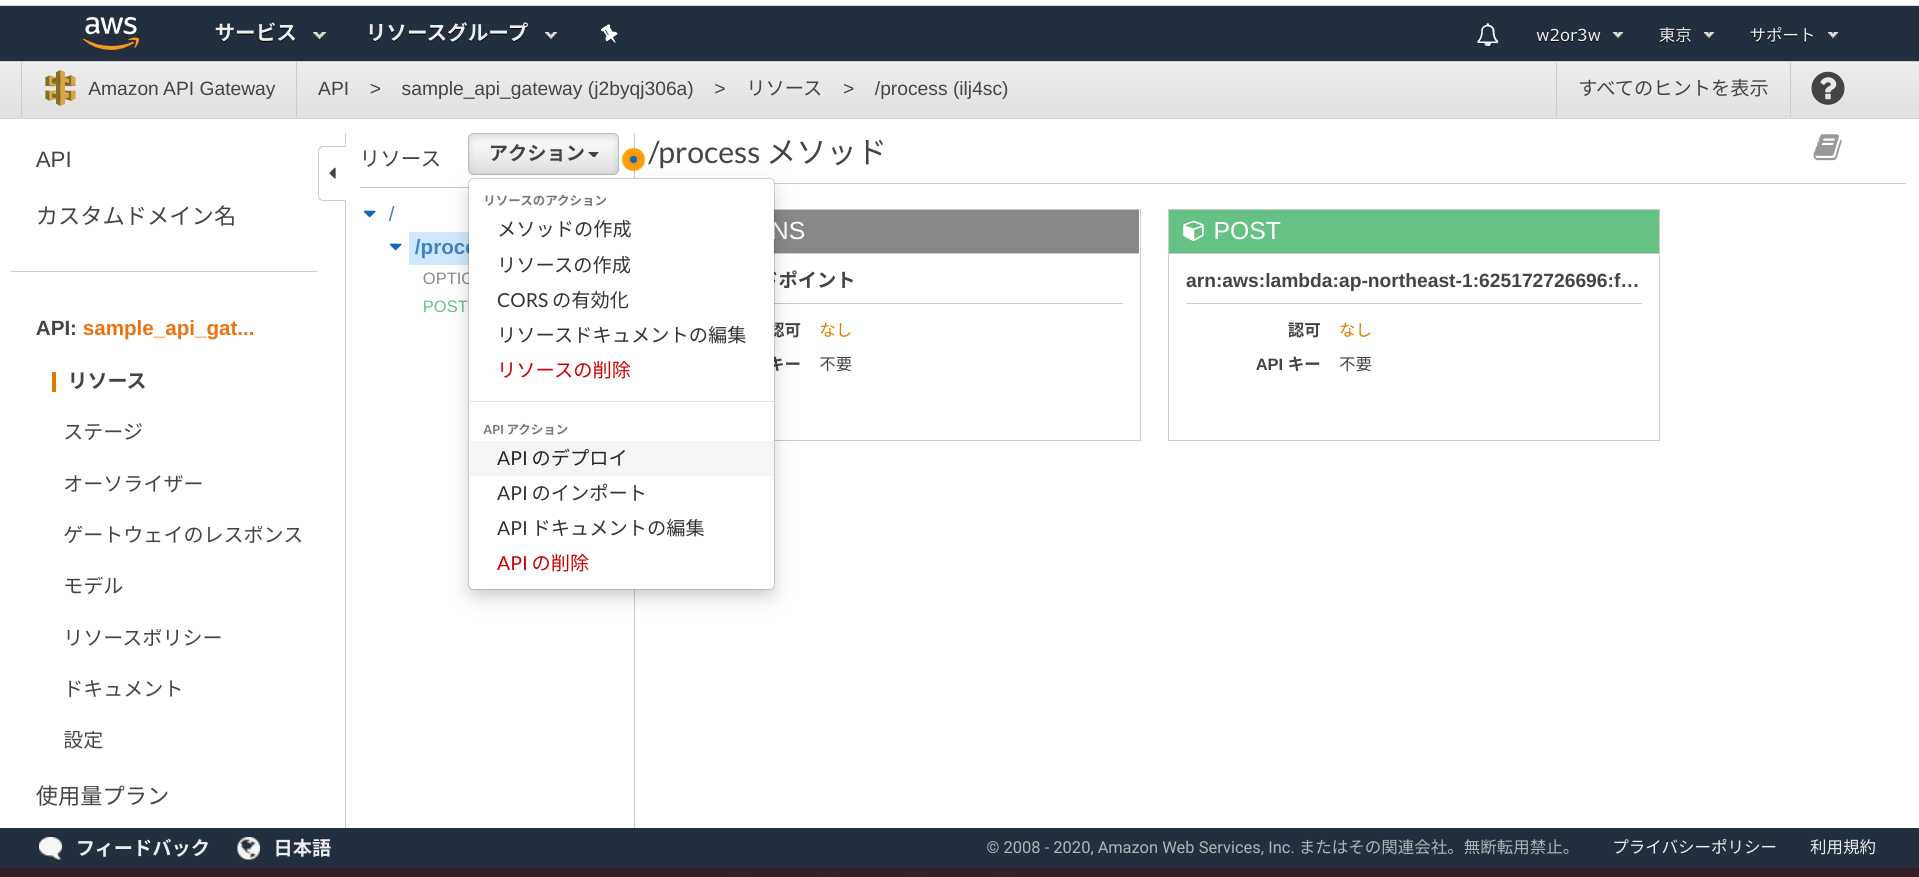The width and height of the screenshot is (1919, 877).
Task: Select API のデプロイ from the menu
Action: (561, 458)
